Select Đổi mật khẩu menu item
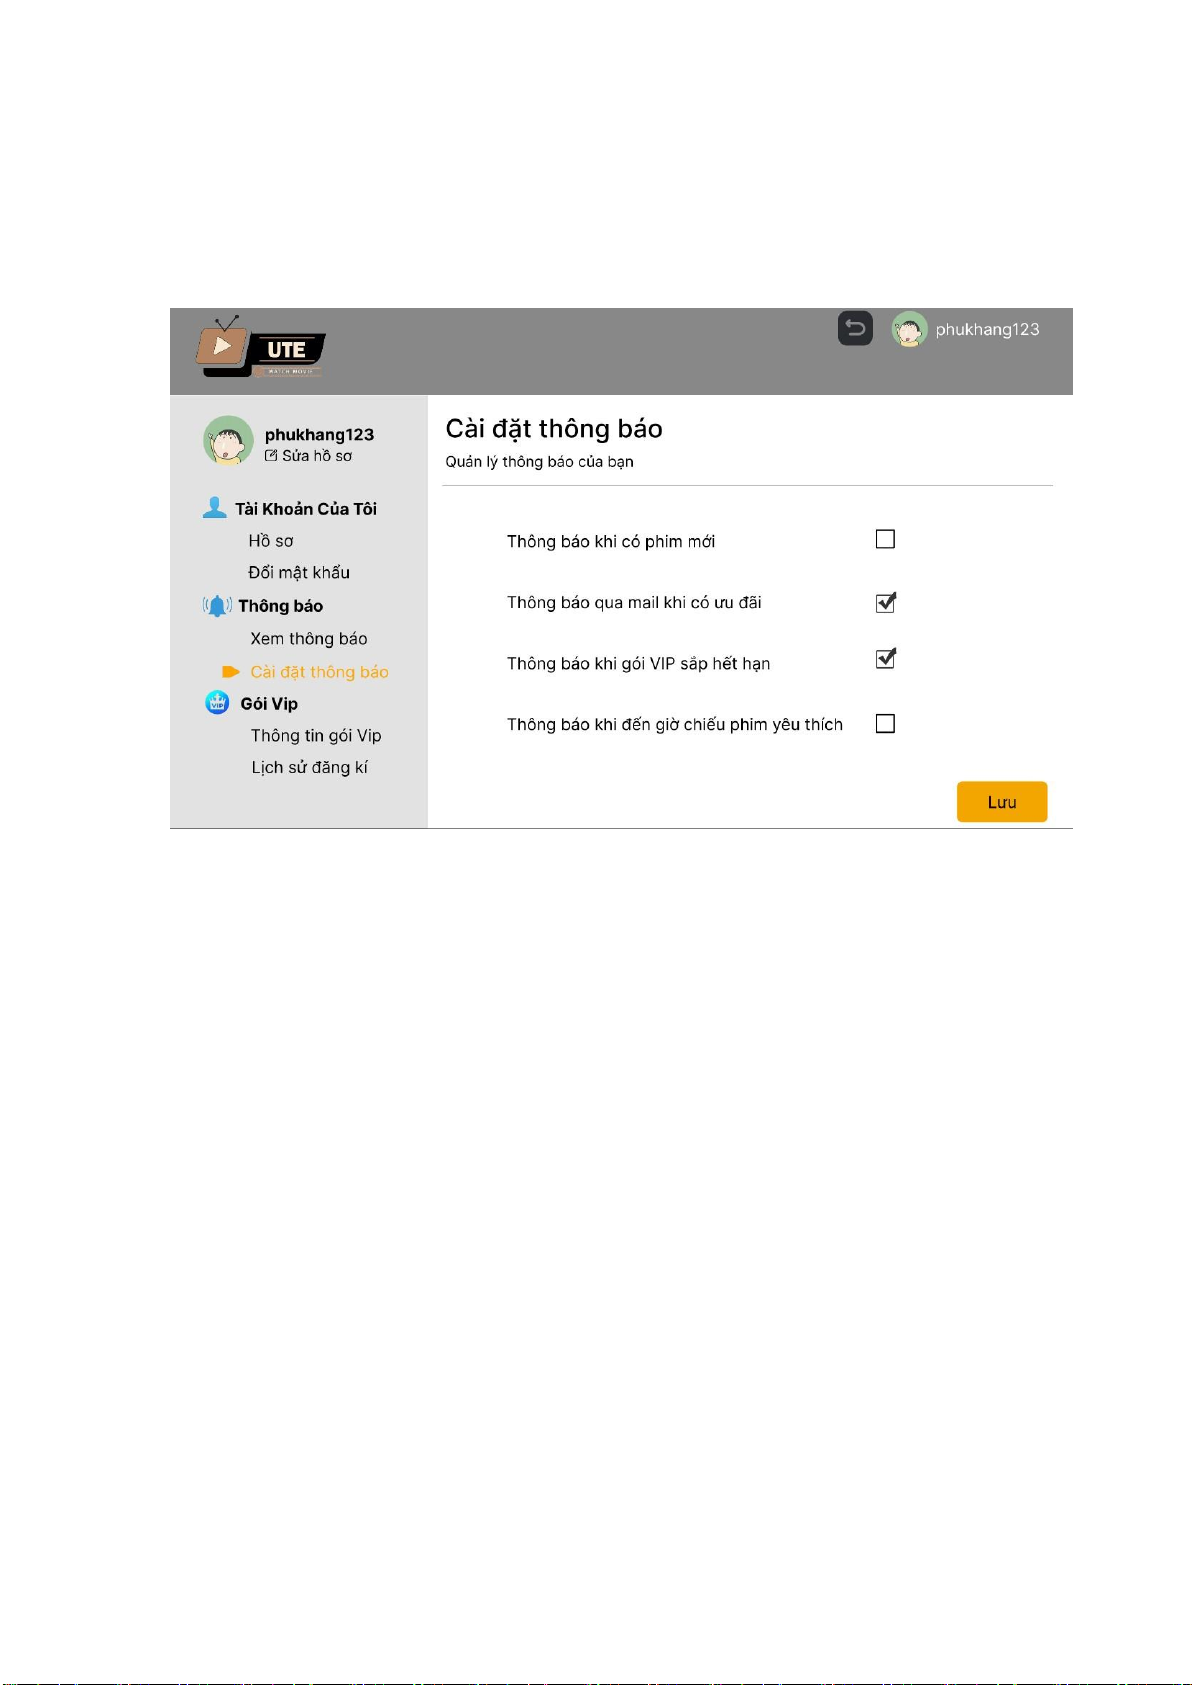 click(x=299, y=572)
